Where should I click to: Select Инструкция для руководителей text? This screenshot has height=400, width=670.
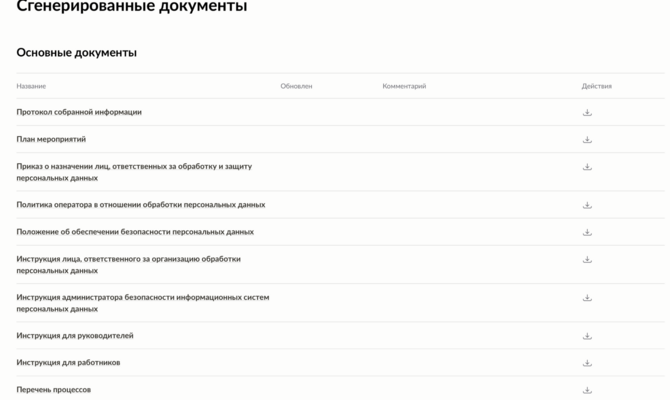75,335
